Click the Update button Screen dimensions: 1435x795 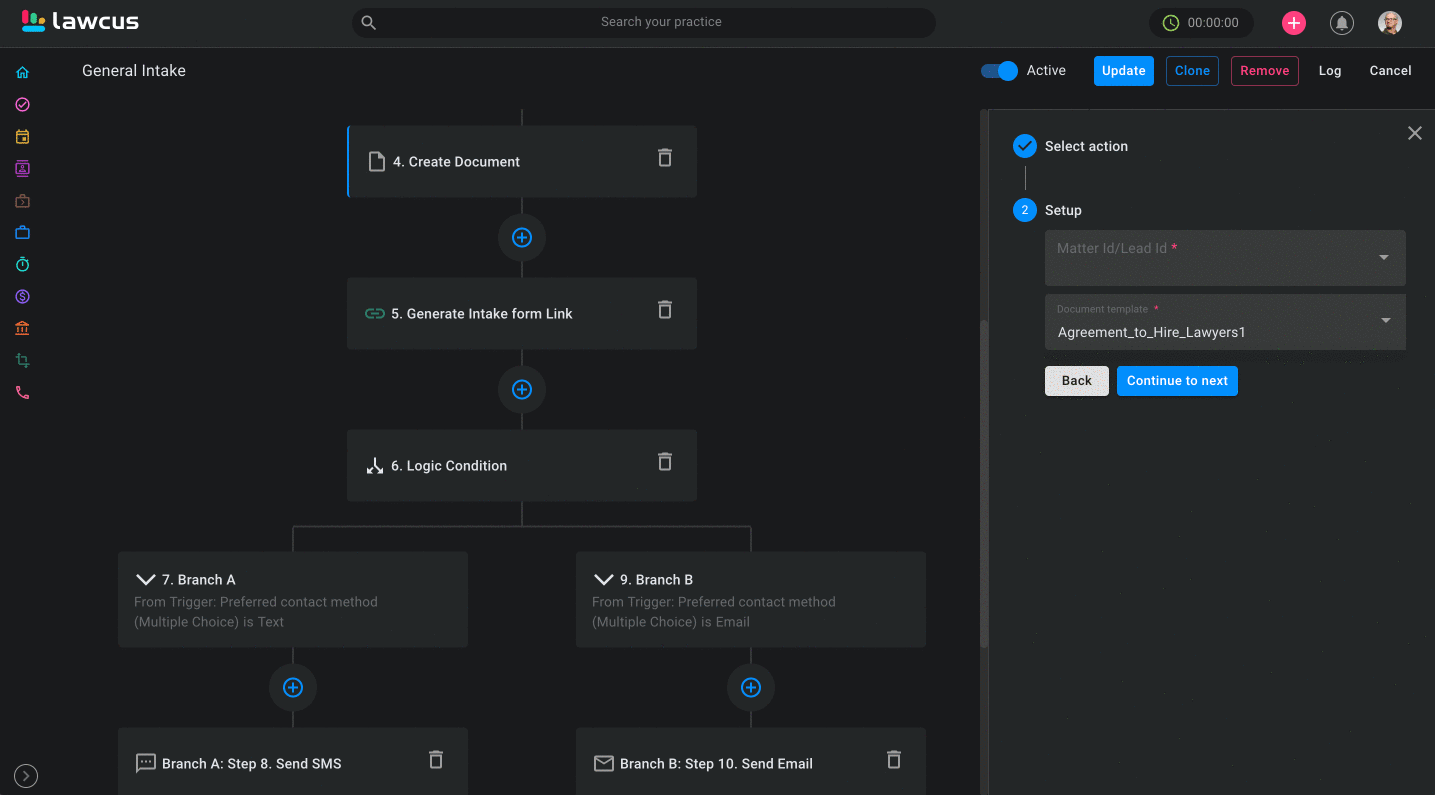(x=1124, y=71)
